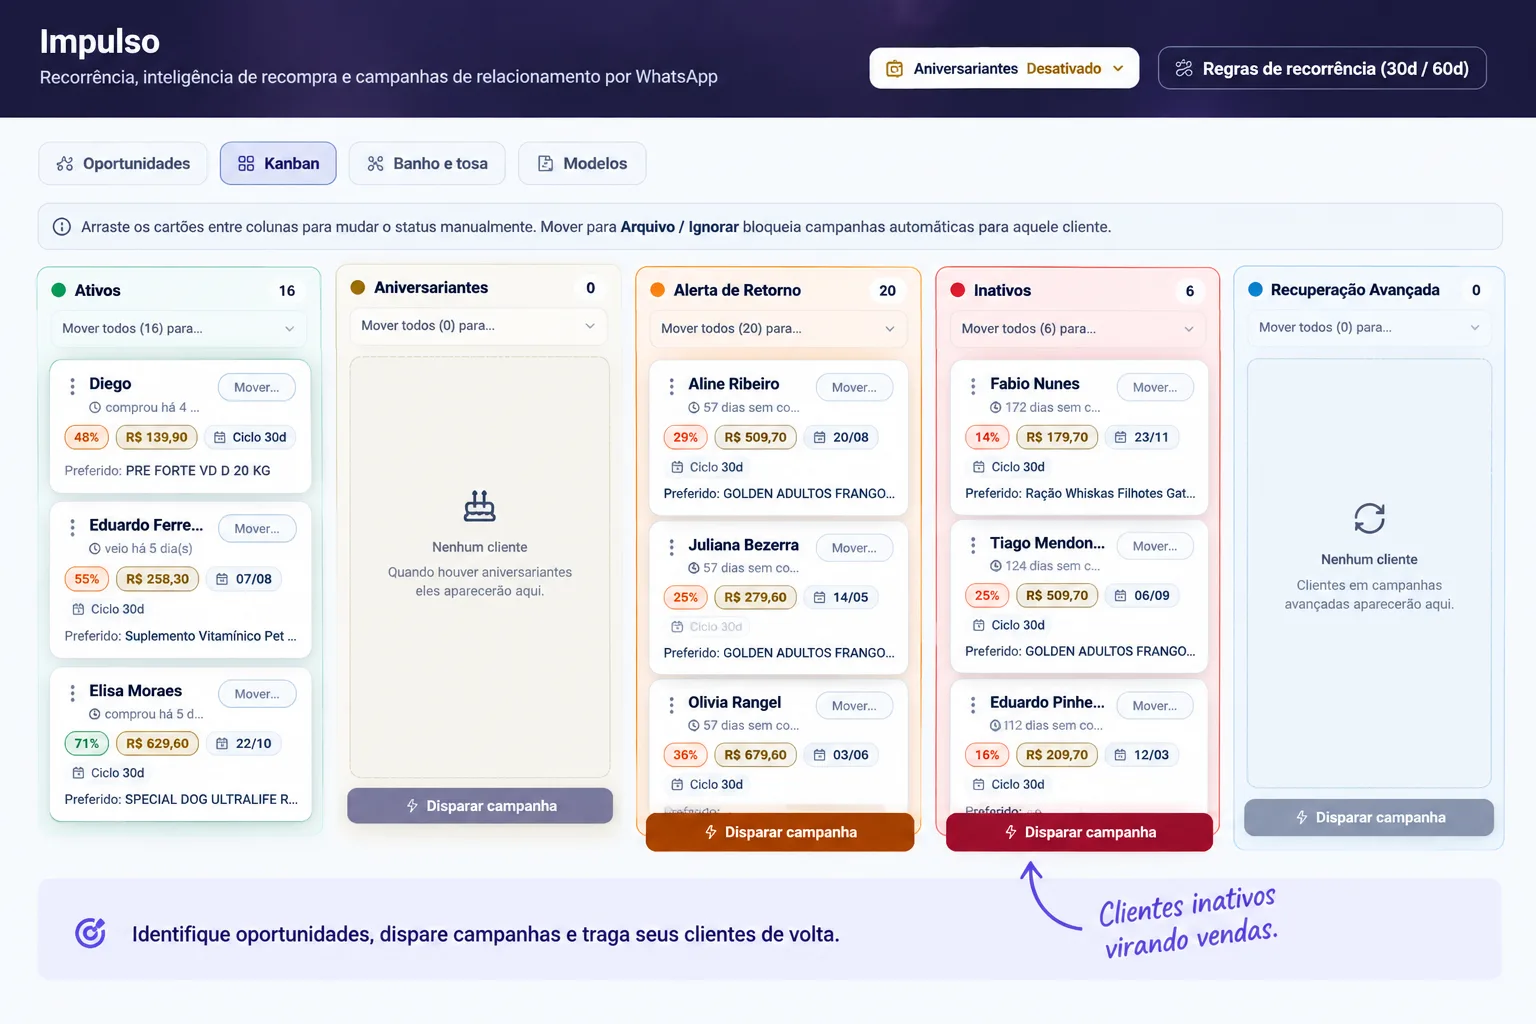Open Mover dropdown on Tiago Mendon... card
Viewport: 1536px width, 1024px height.
(x=1155, y=546)
